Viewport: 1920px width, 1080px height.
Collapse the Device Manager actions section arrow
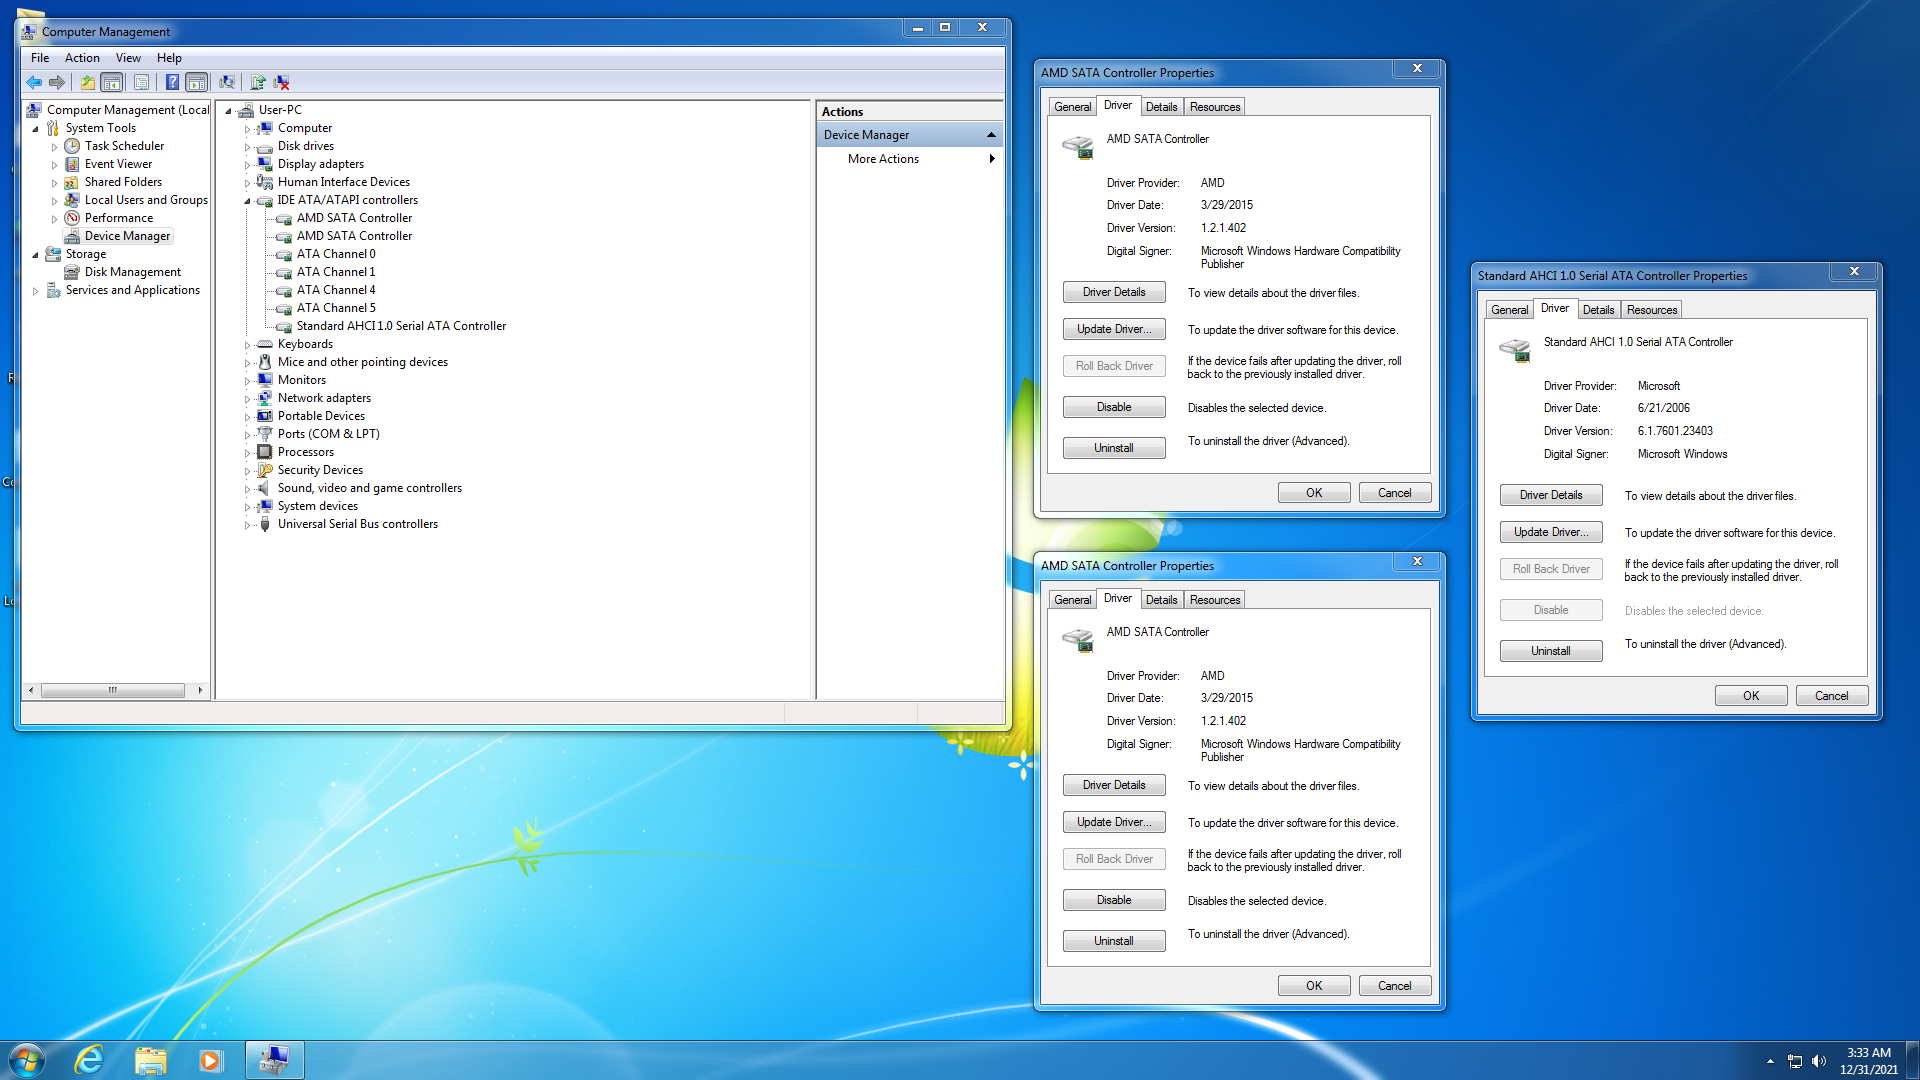[x=991, y=135]
